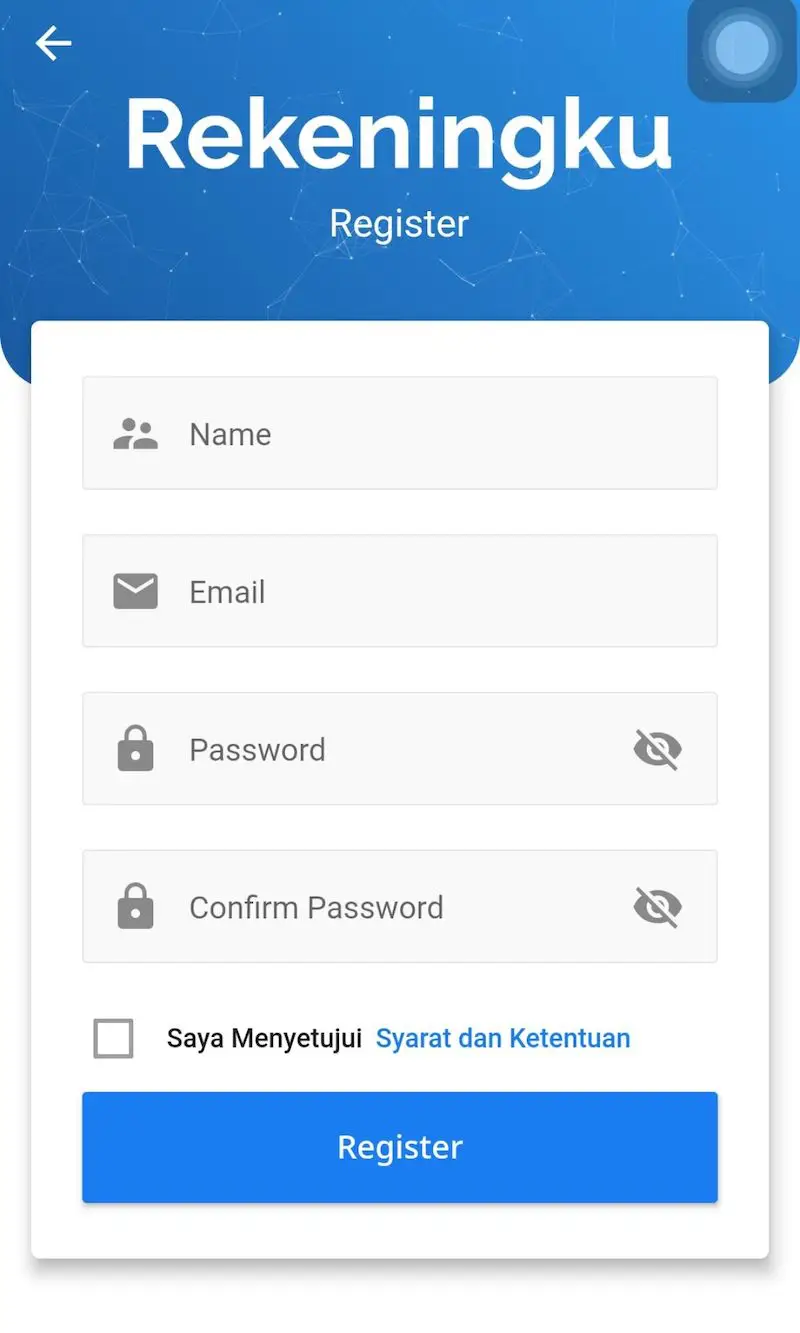Click the eye-slash icon next to Confirm Password
The image size is (800, 1333).
point(655,906)
